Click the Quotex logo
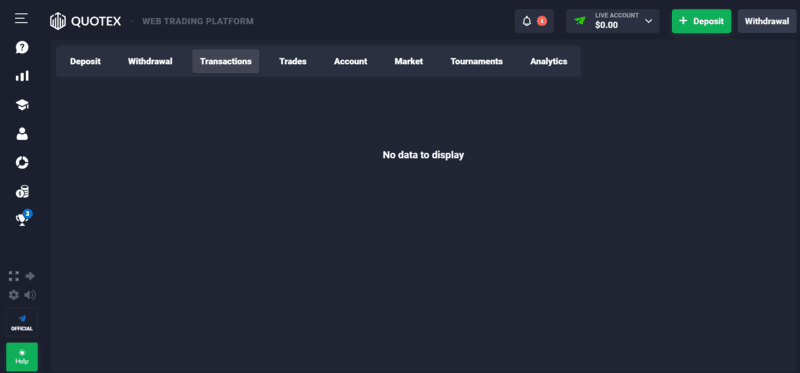 click(x=85, y=21)
